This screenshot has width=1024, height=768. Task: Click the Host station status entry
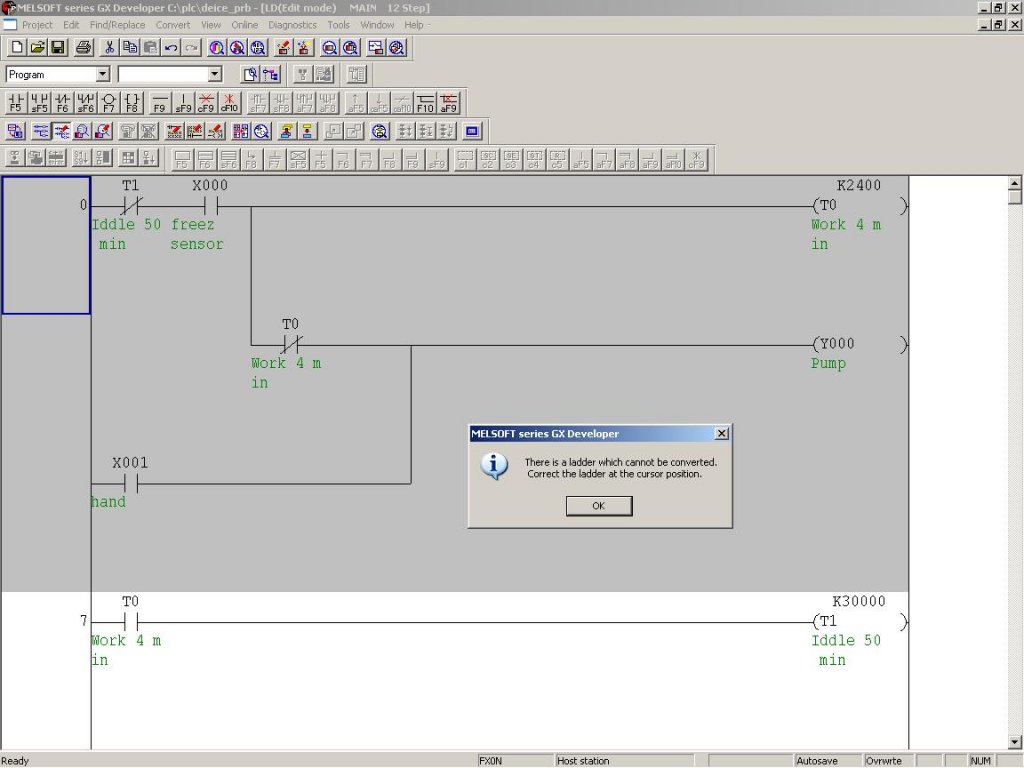tap(624, 761)
